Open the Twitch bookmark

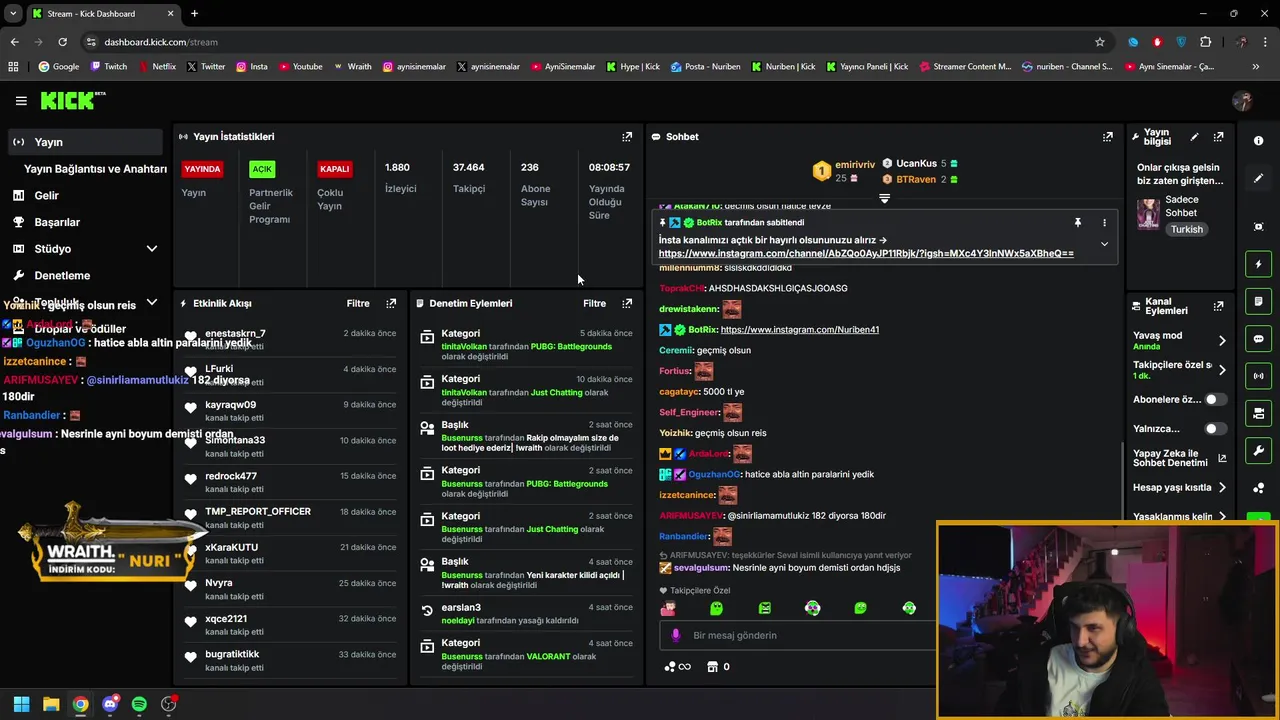coord(109,67)
